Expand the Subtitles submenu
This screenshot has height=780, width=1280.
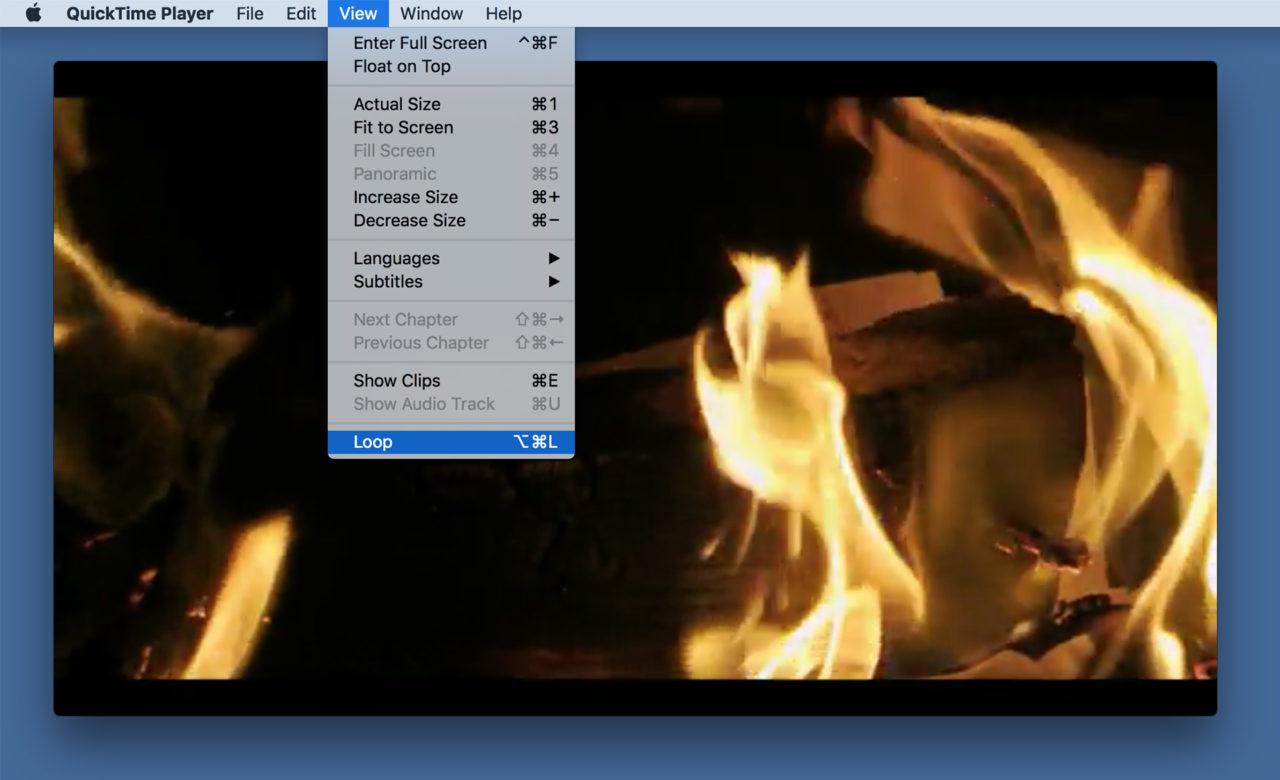point(451,281)
